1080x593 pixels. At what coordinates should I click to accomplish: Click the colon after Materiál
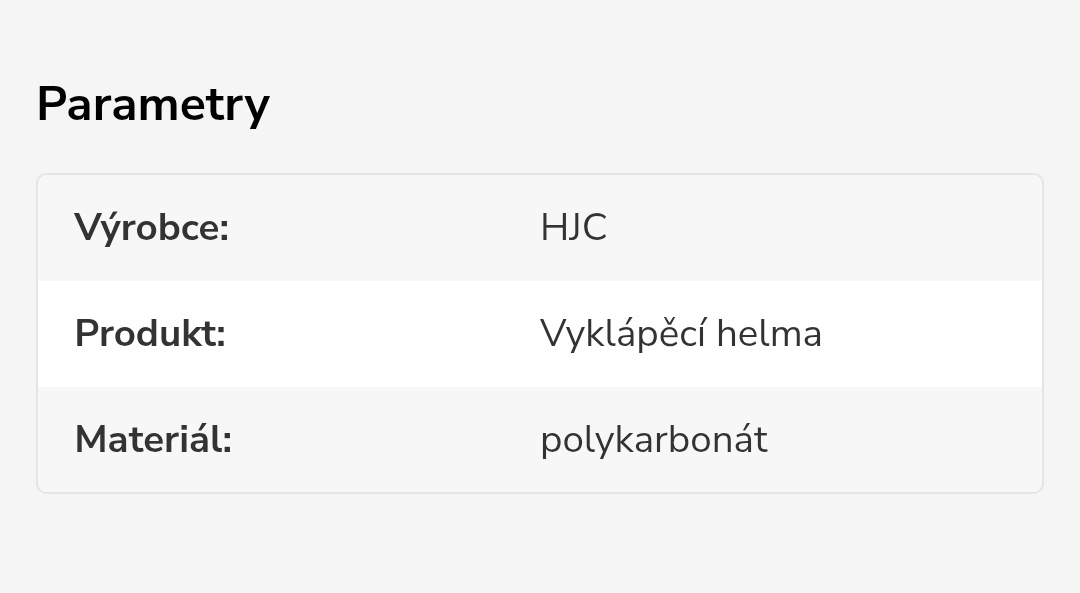tap(227, 443)
